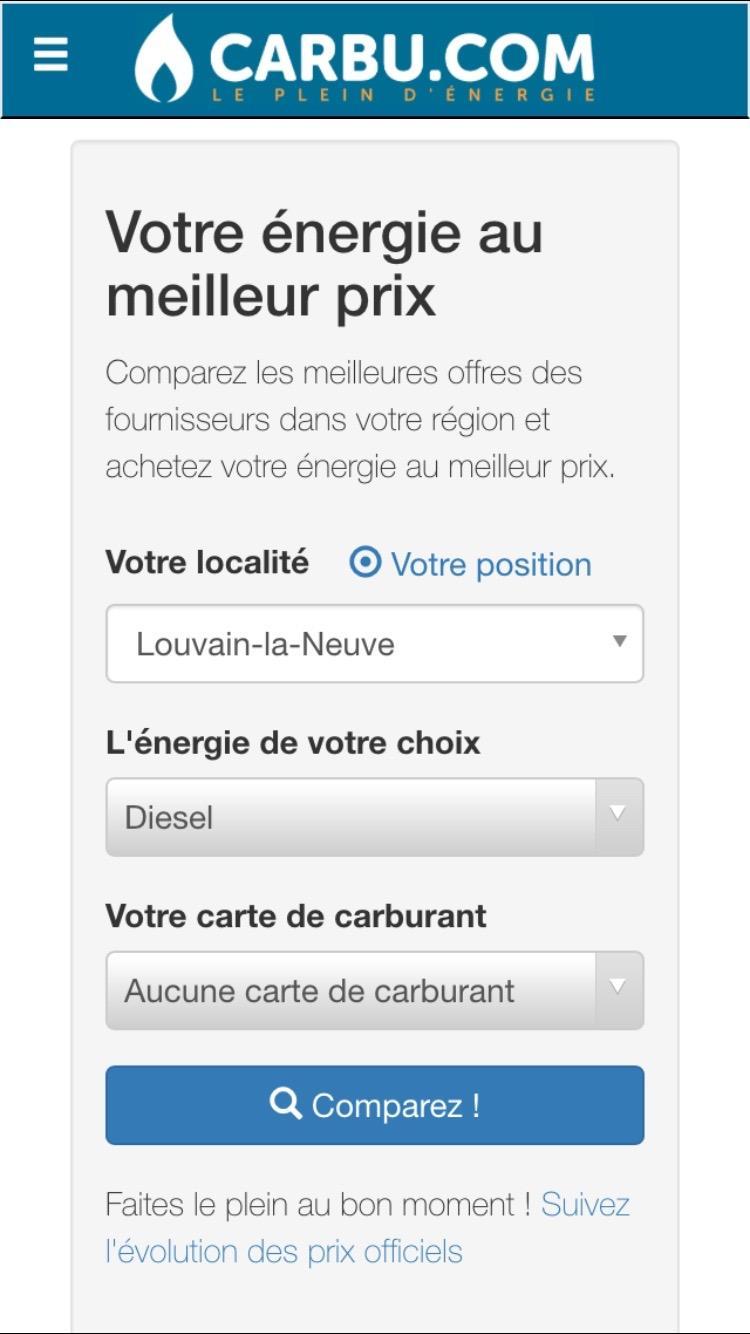Expand the Diesel energy dropdown
This screenshot has width=750, height=1334.
(x=375, y=816)
